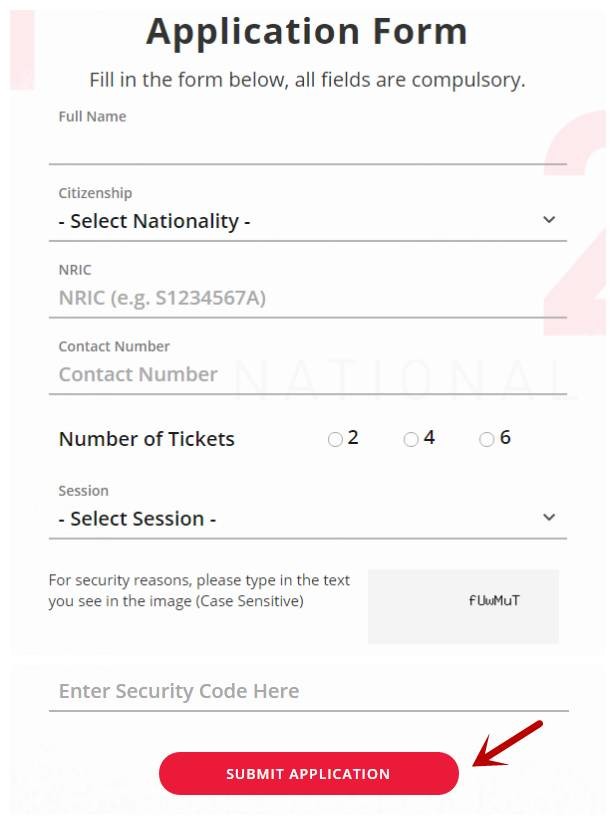Image resolution: width=616 pixels, height=825 pixels.
Task: Click the chevron arrow beside Select Nationality
Action: (548, 220)
